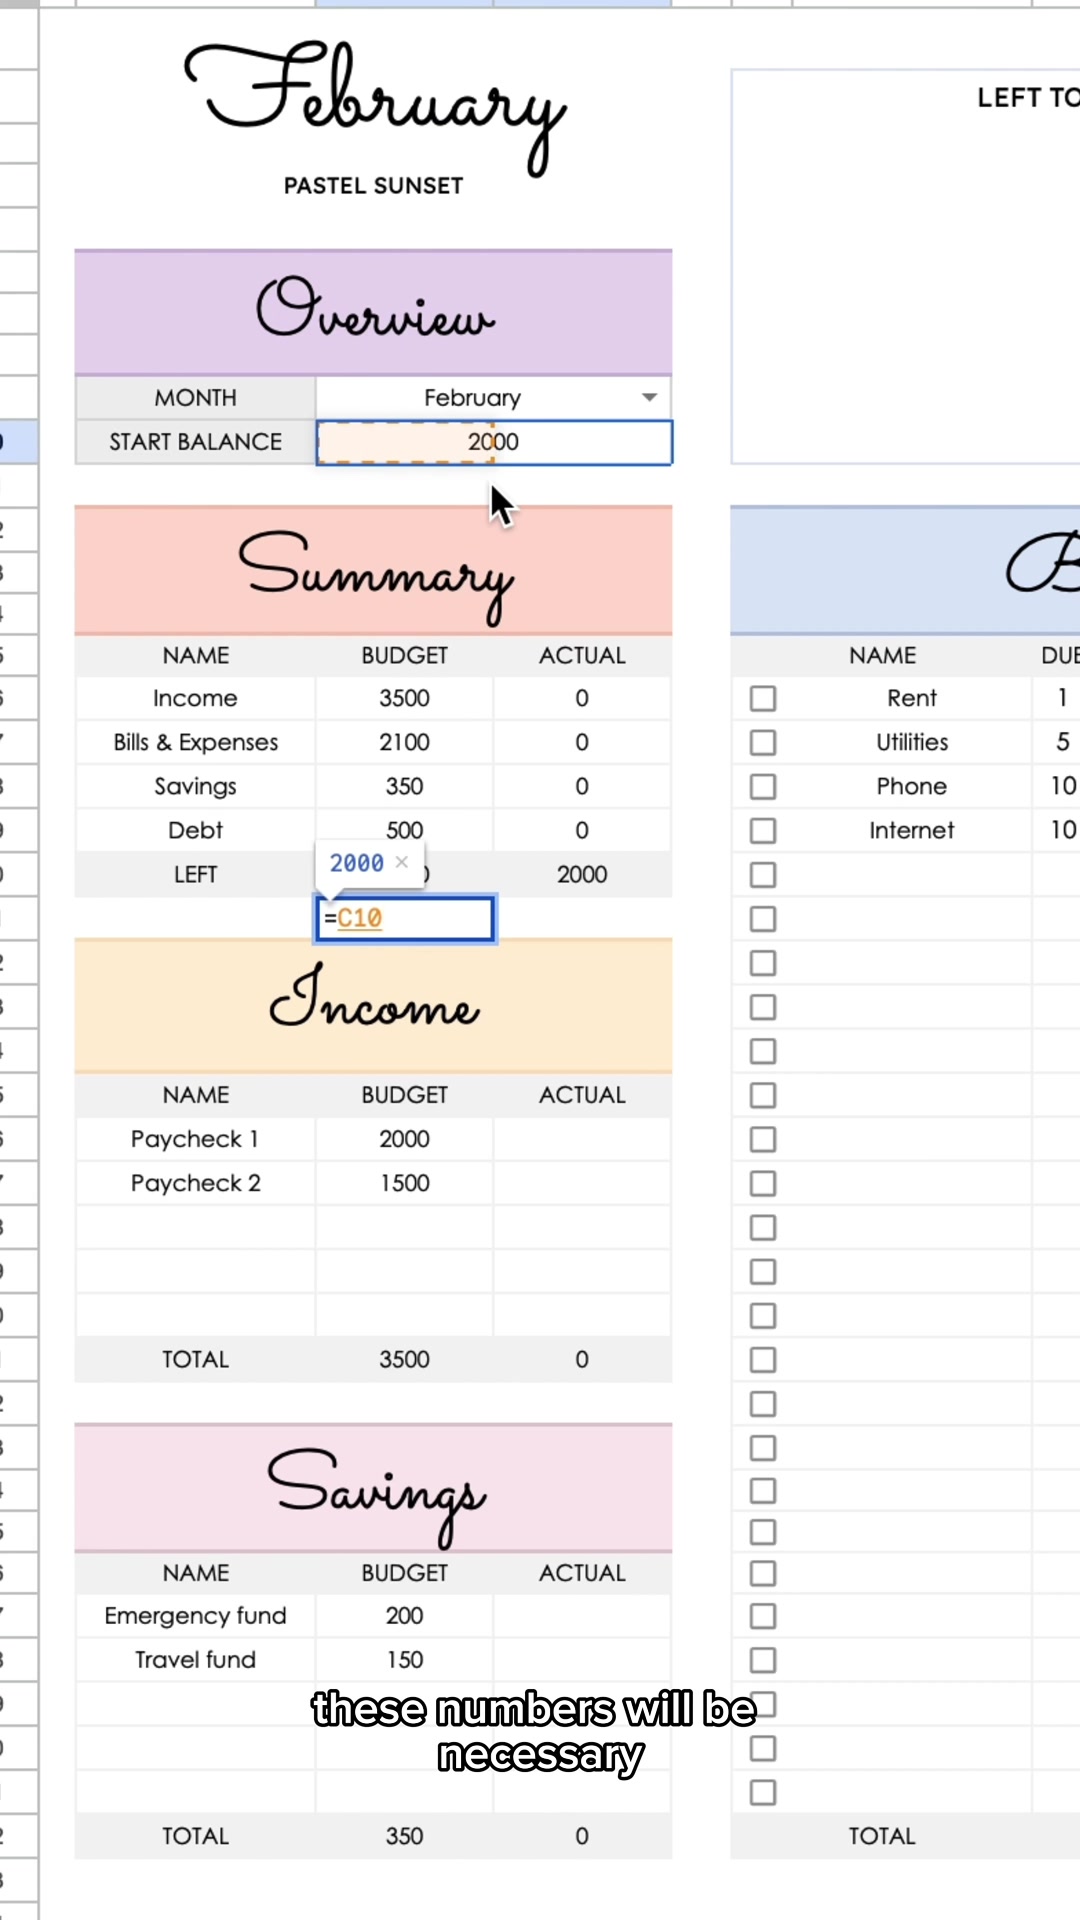Select Debt budget cell 500
This screenshot has width=1080, height=1920.
(405, 830)
